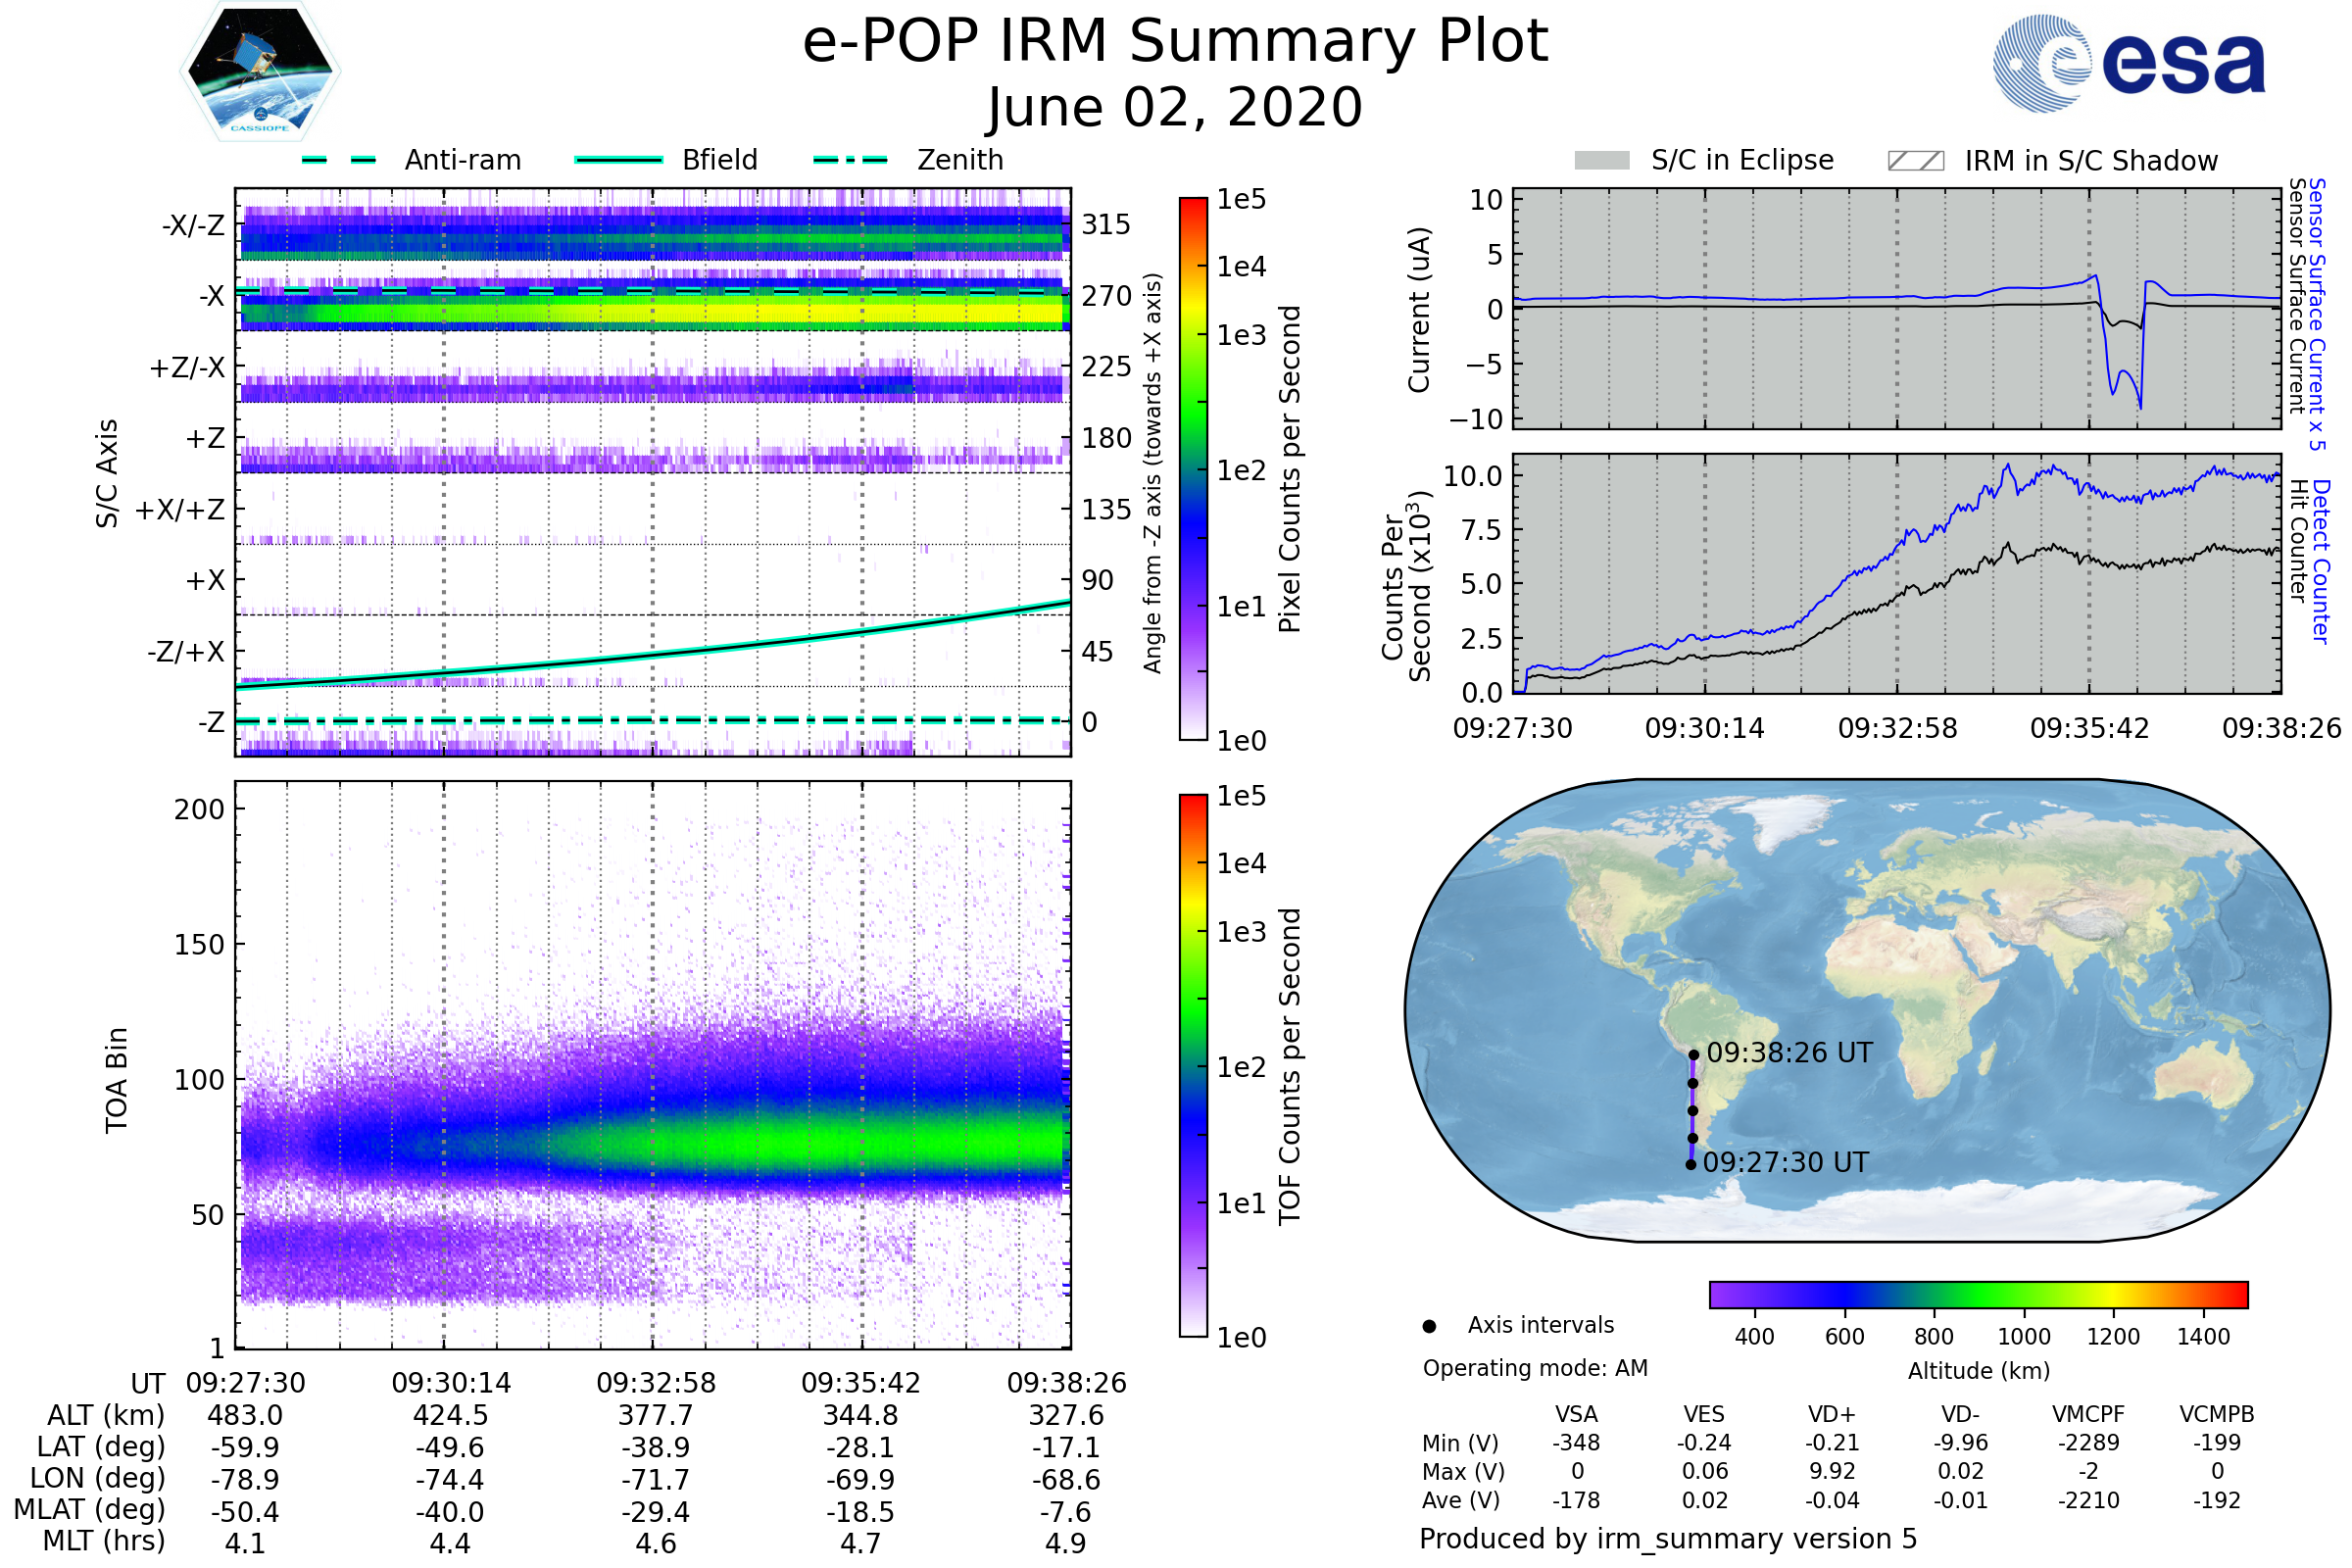Click the ESA logo
Screen dimensions: 2352x1568
coord(2128,62)
